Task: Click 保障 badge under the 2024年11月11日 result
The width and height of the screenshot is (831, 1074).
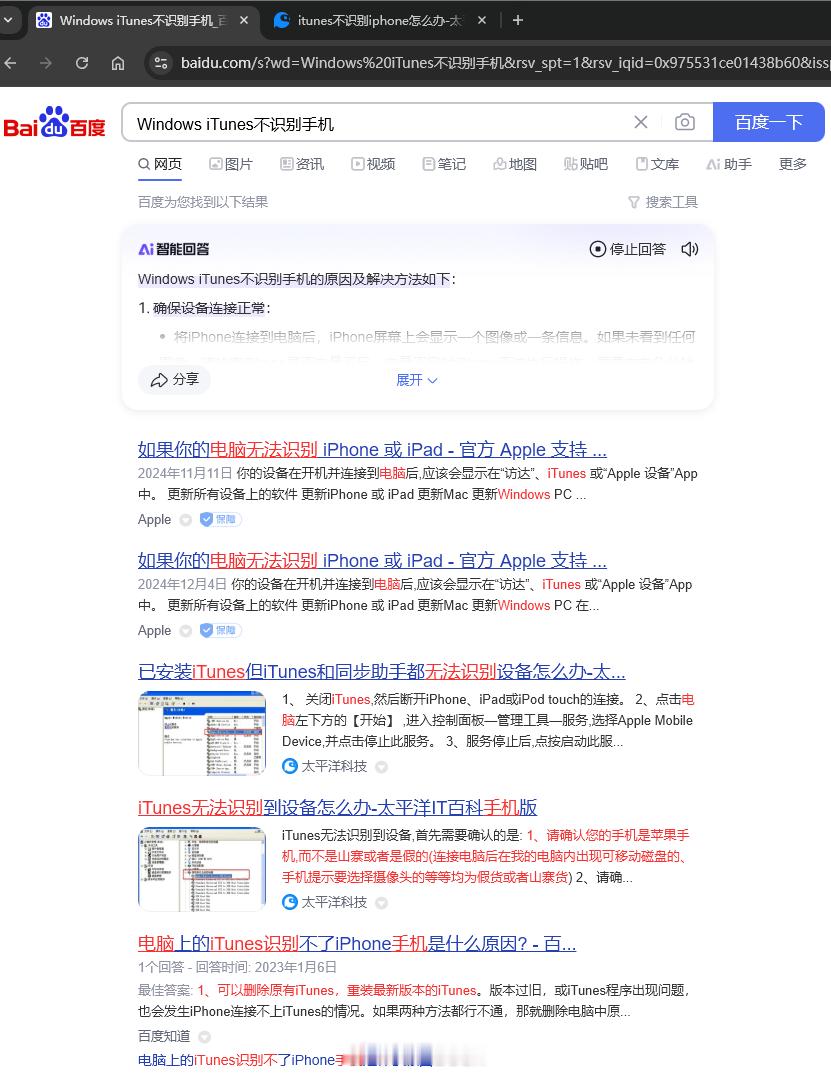Action: [220, 520]
